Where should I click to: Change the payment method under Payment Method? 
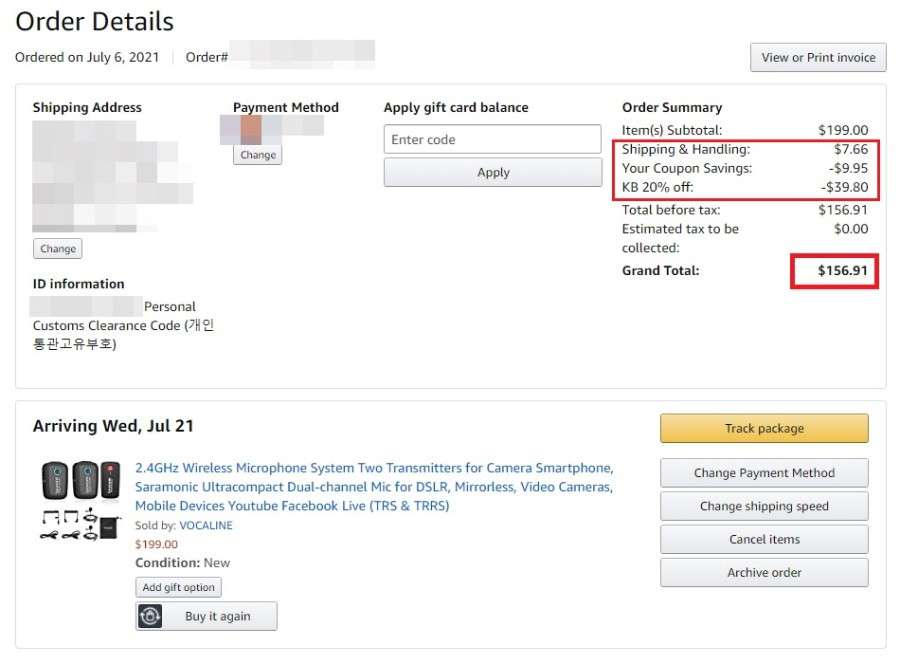click(x=258, y=155)
